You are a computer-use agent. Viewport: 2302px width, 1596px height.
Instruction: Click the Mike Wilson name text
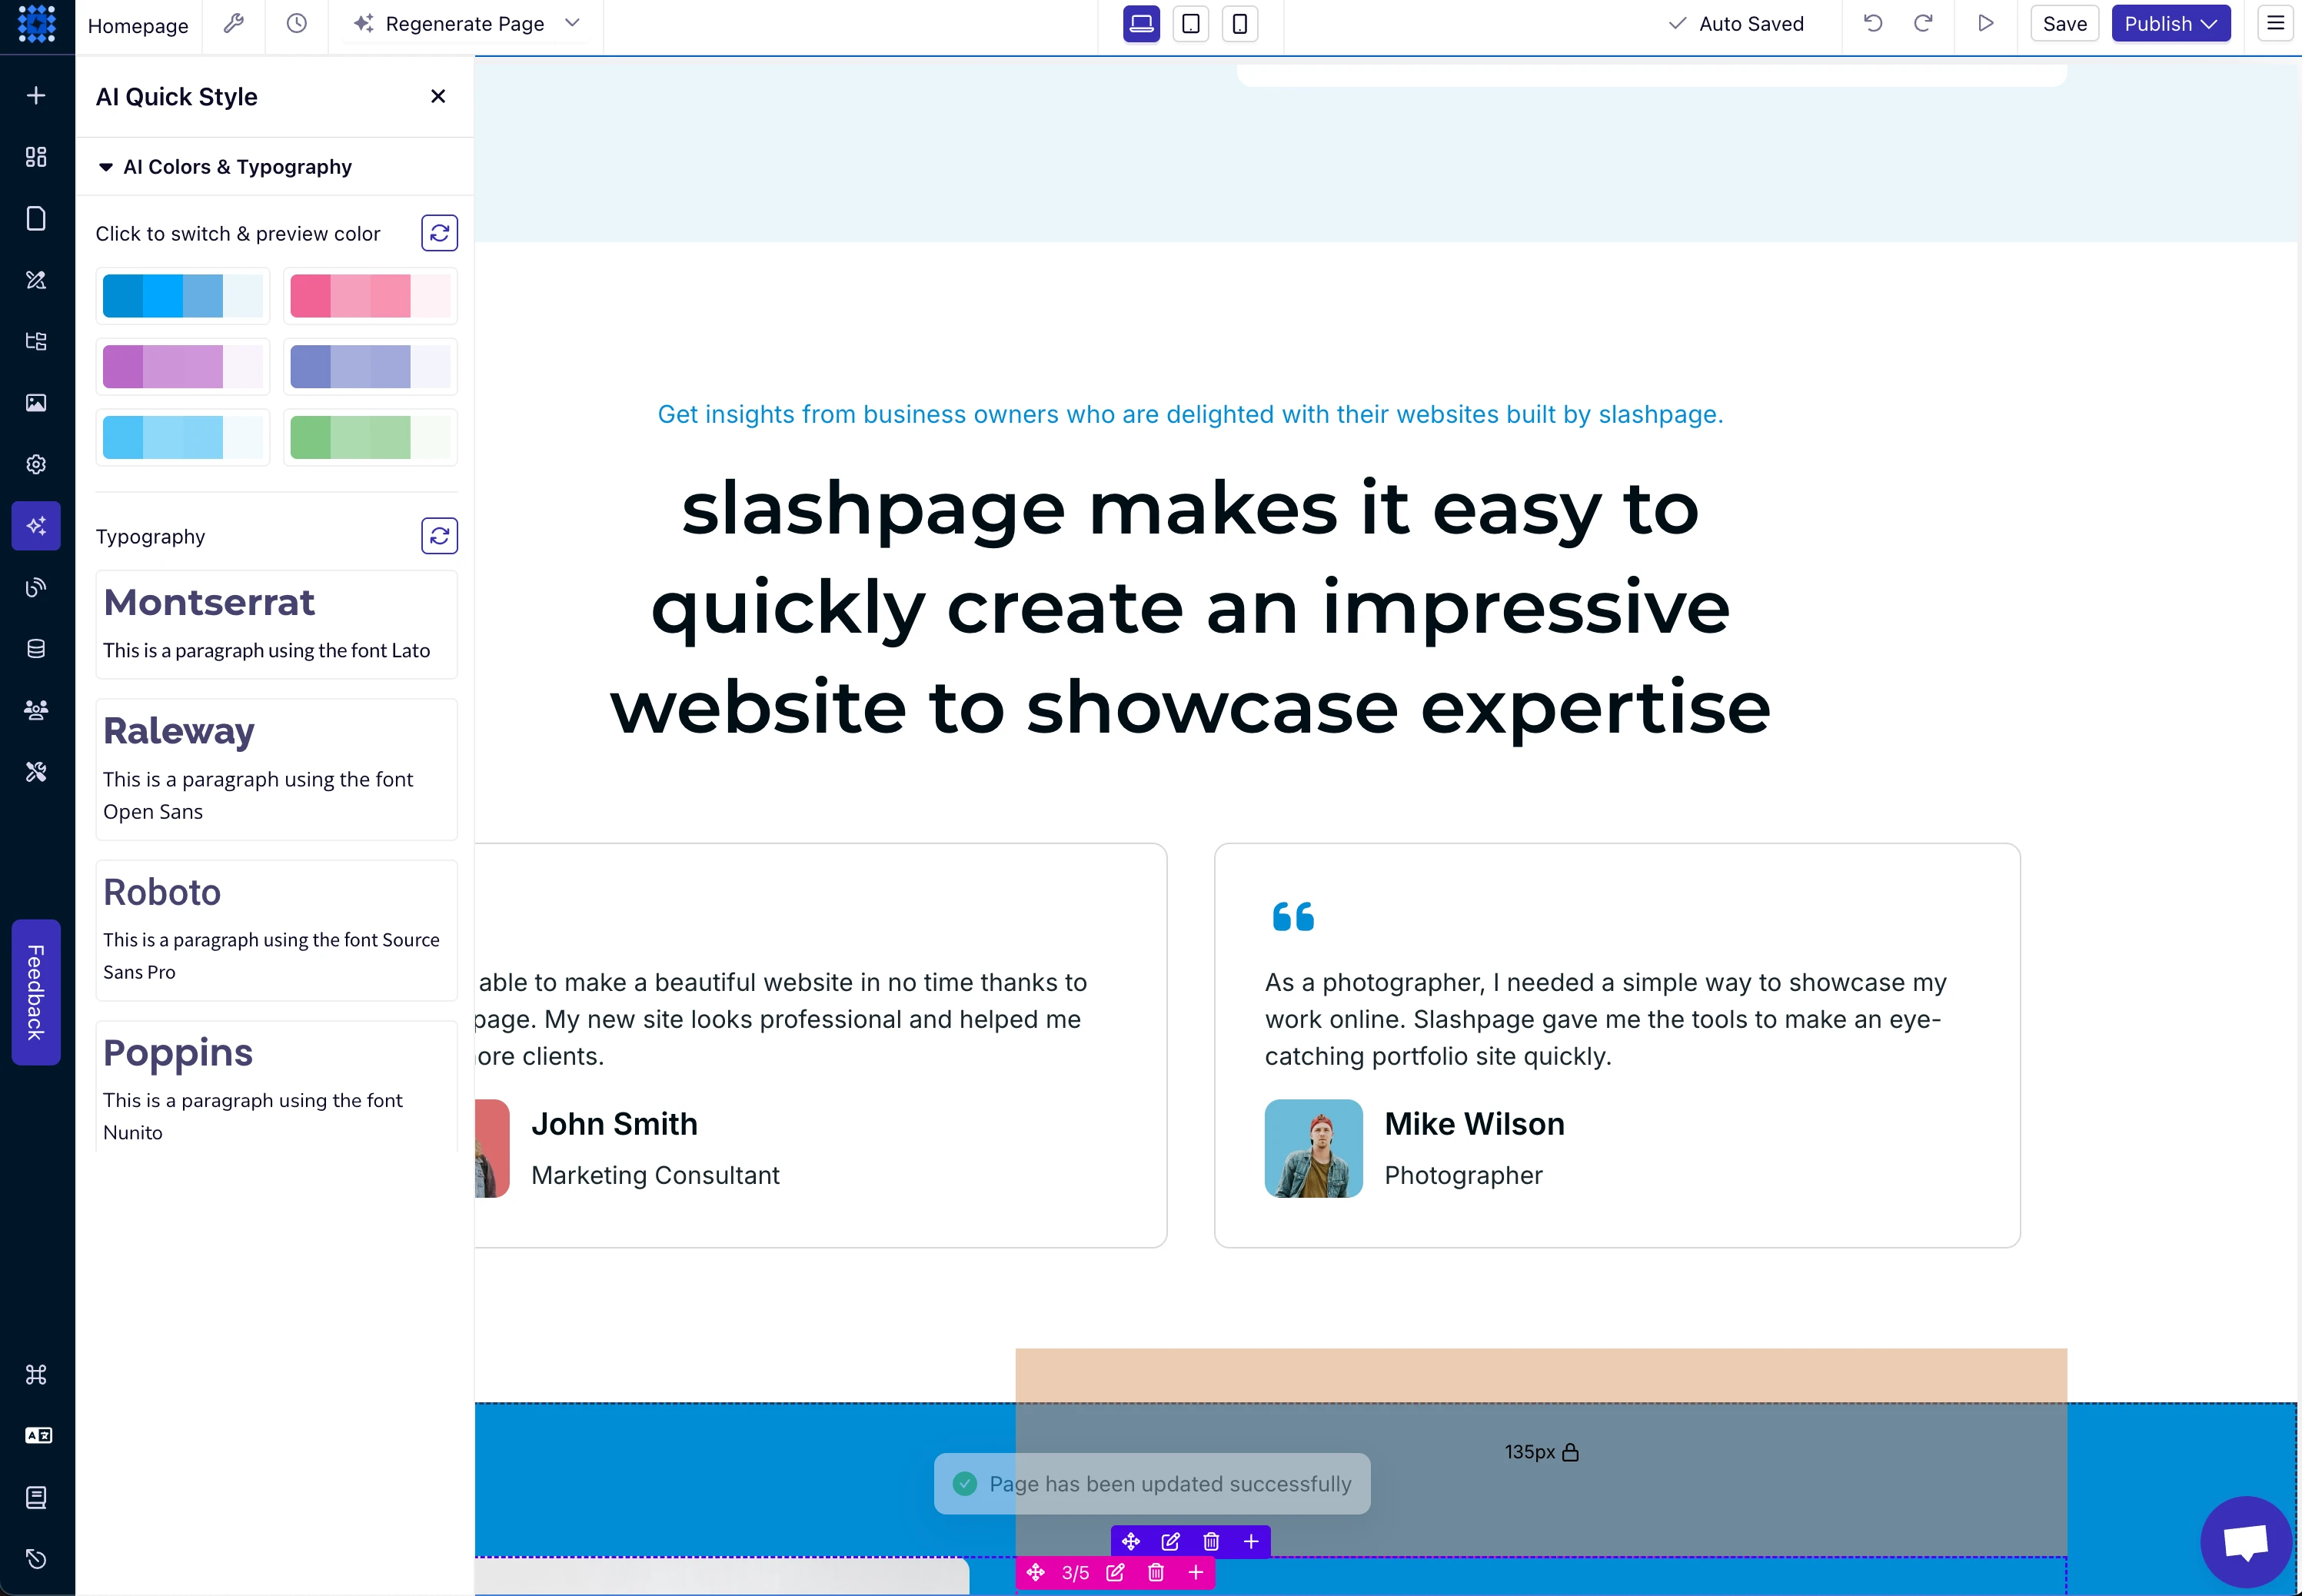[1474, 1124]
